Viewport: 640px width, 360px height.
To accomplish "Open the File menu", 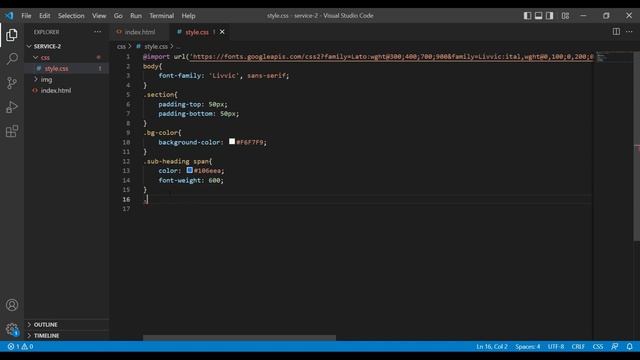I will [26, 16].
